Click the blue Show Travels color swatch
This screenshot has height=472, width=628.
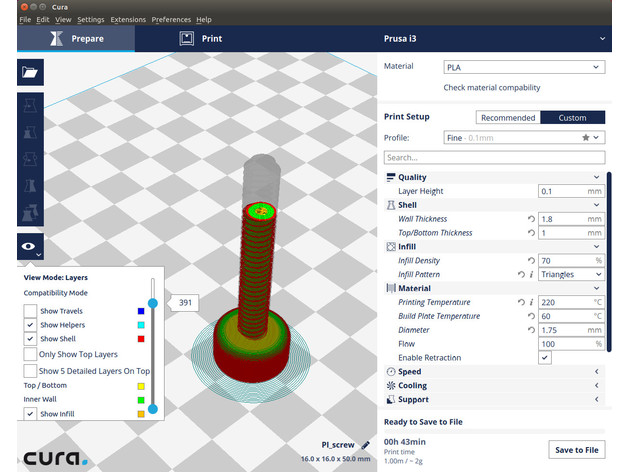(x=141, y=311)
